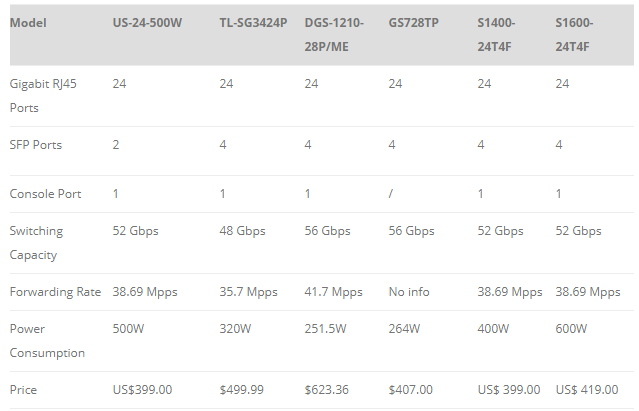Select the S1600-24T4F model header

[x=574, y=35]
